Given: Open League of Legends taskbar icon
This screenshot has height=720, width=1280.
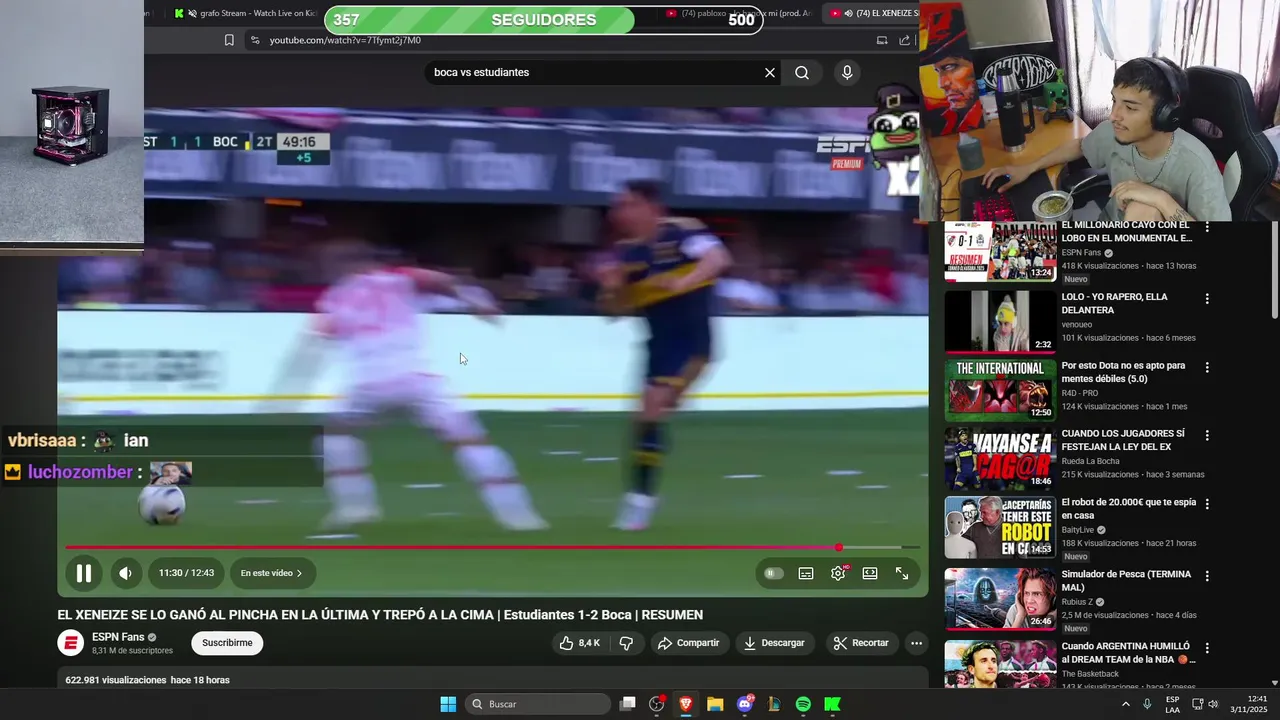Looking at the screenshot, I should pos(774,704).
